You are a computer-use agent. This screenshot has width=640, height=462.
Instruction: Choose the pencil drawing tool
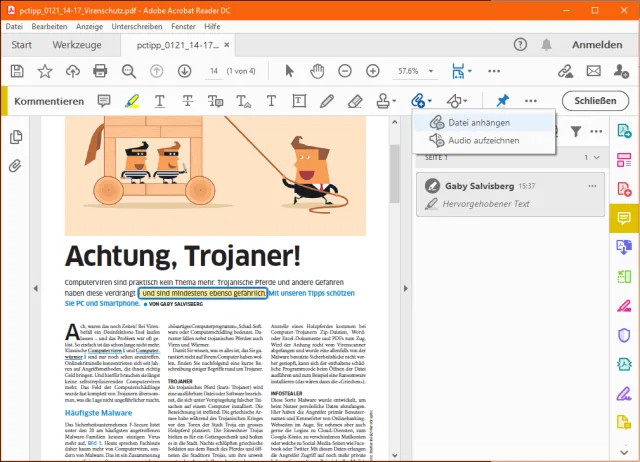327,101
